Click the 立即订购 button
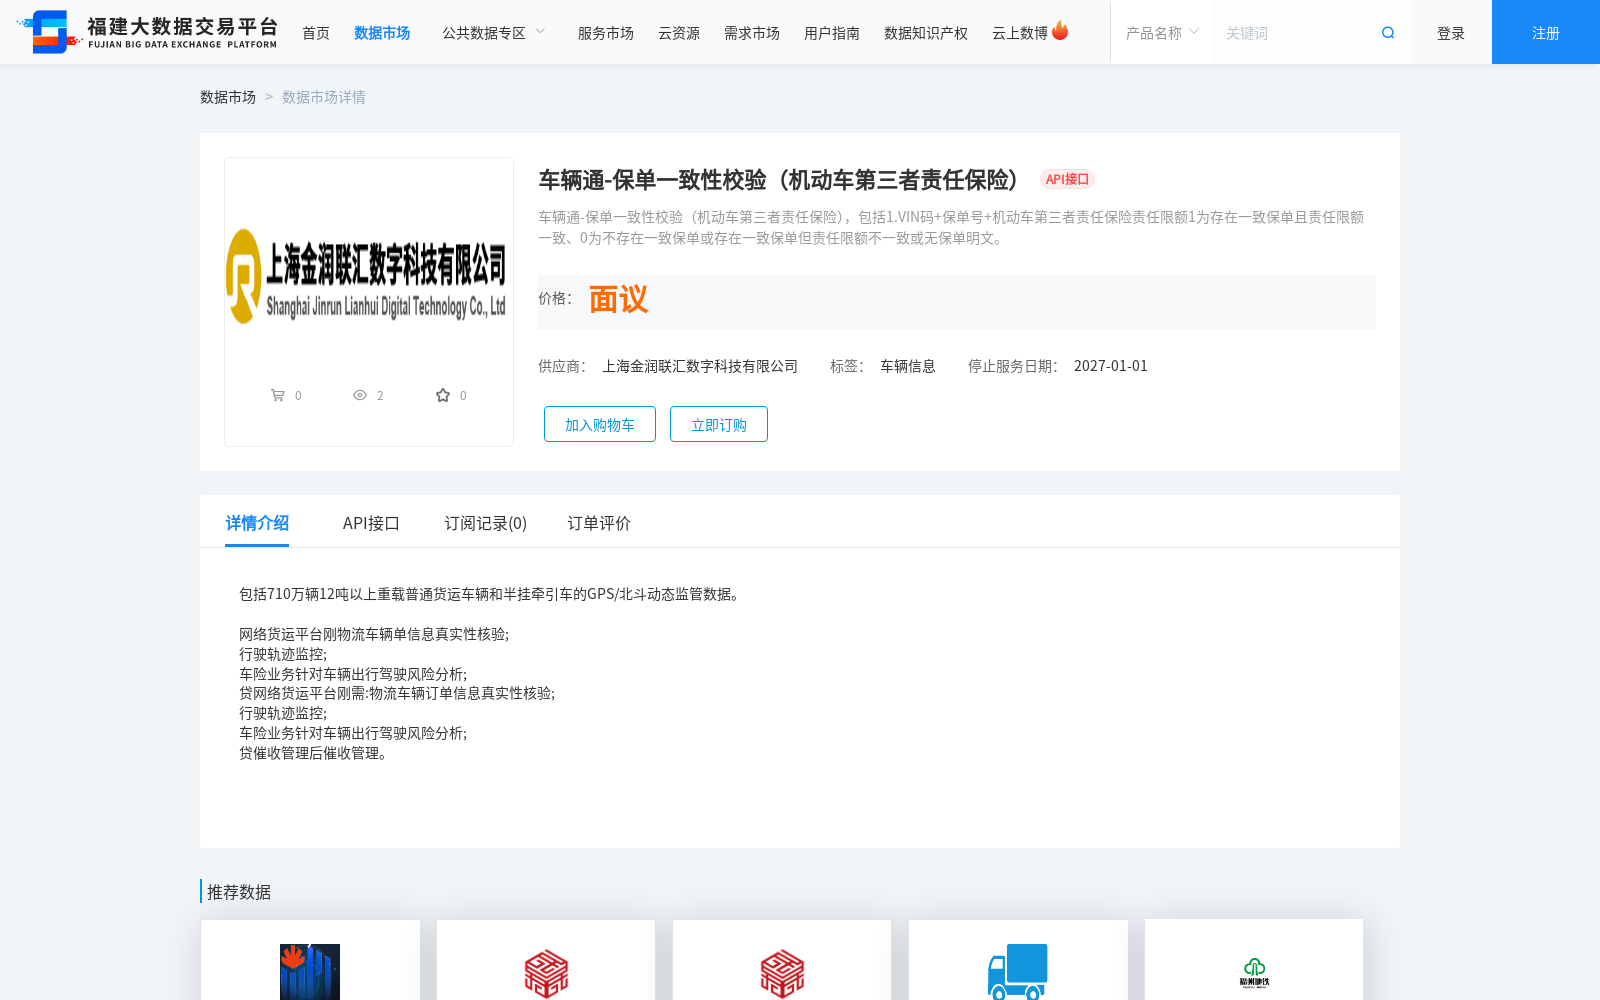 719,424
